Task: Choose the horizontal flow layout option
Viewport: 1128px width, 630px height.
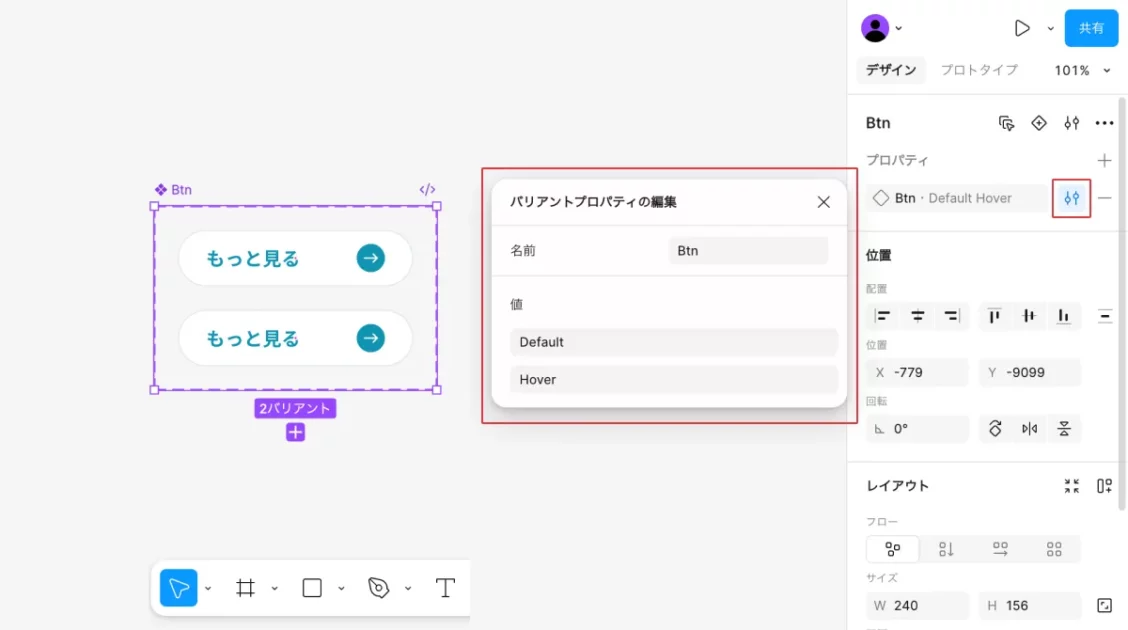Action: pos(1000,549)
